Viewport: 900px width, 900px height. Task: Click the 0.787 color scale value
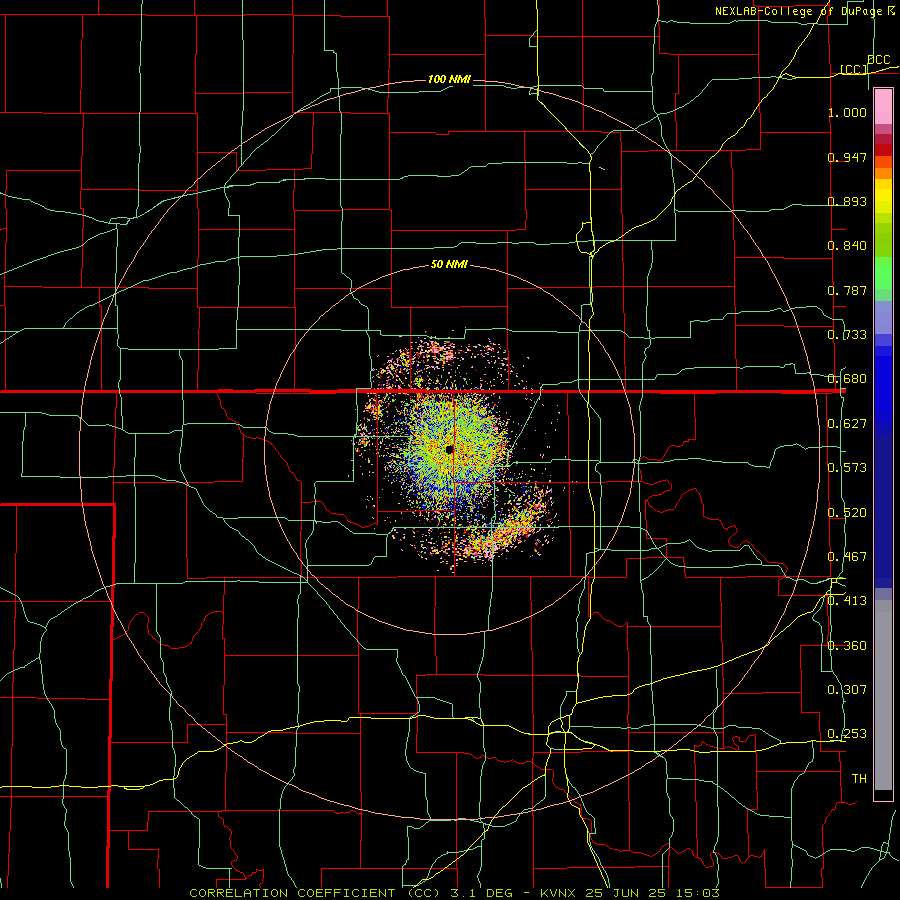tap(847, 290)
